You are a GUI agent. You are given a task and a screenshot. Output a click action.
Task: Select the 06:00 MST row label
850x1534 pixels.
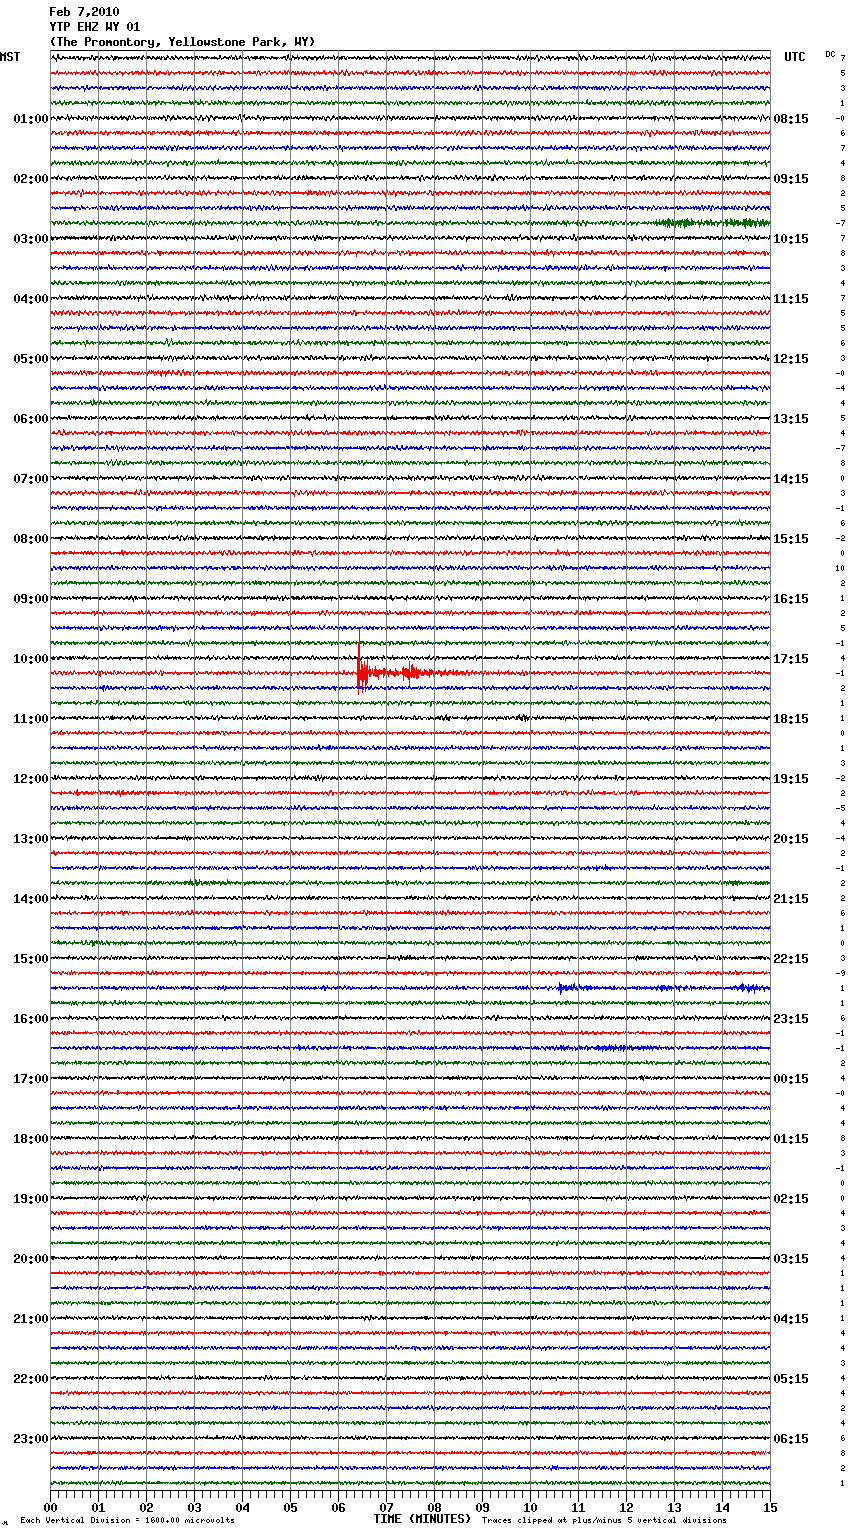[31, 419]
